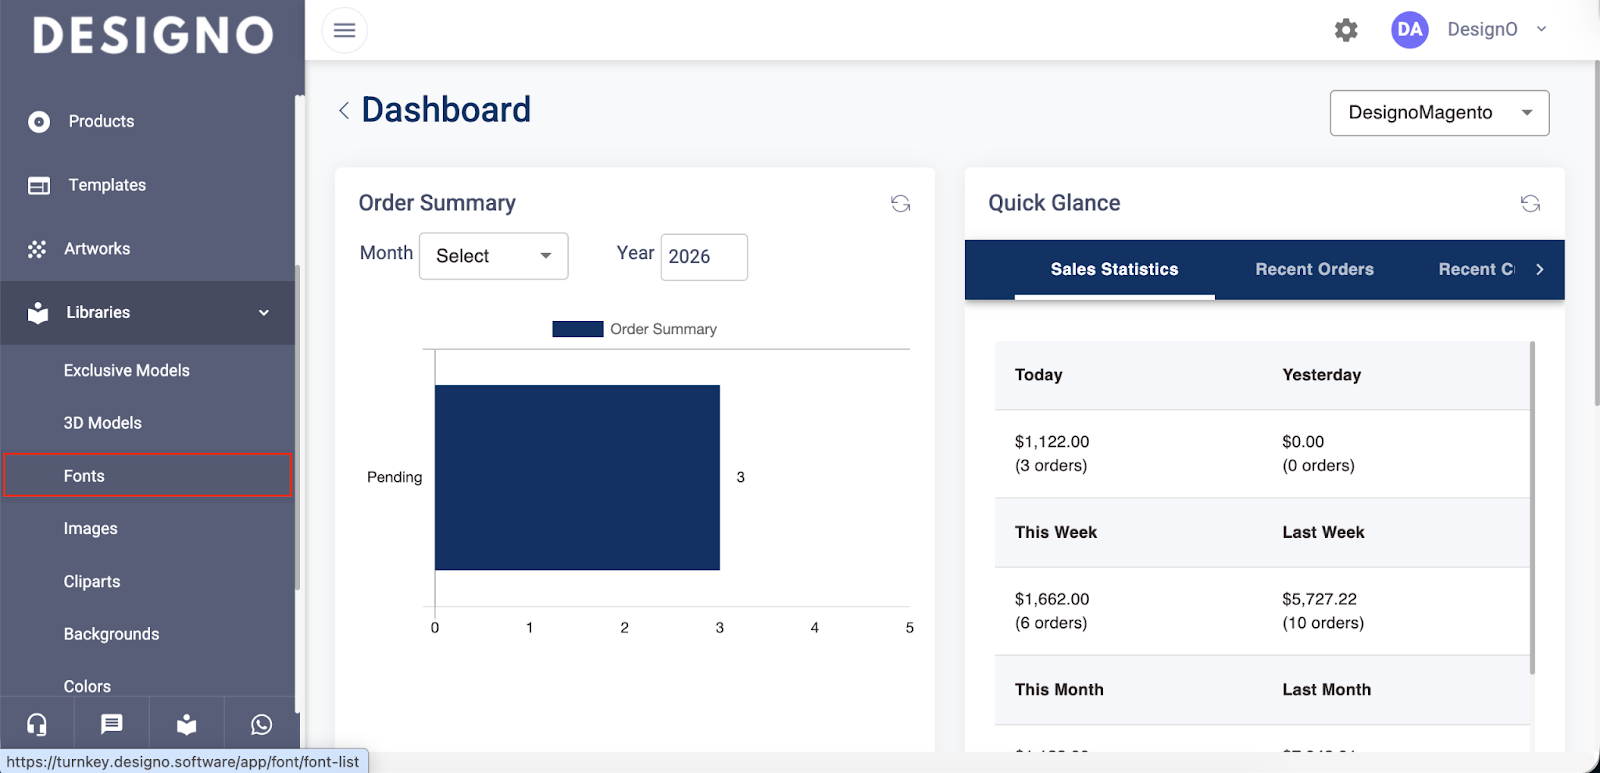Open the DesignoMagento store dropdown
Viewport: 1600px width, 773px height.
[x=1439, y=113]
